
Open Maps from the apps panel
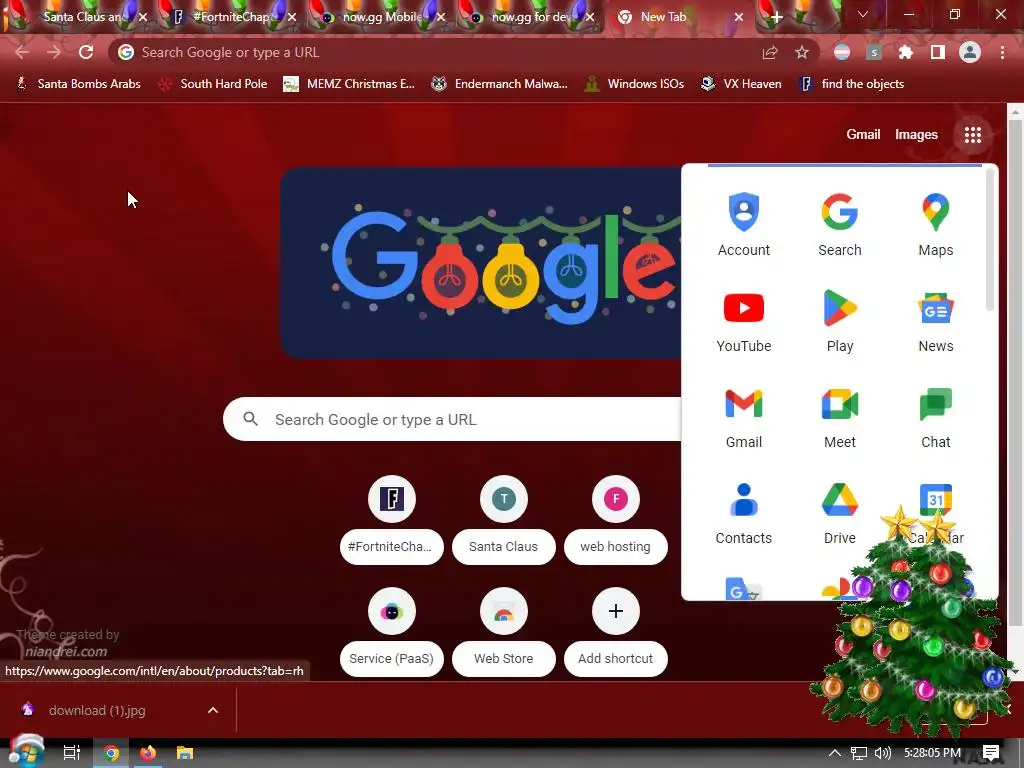[x=935, y=224]
